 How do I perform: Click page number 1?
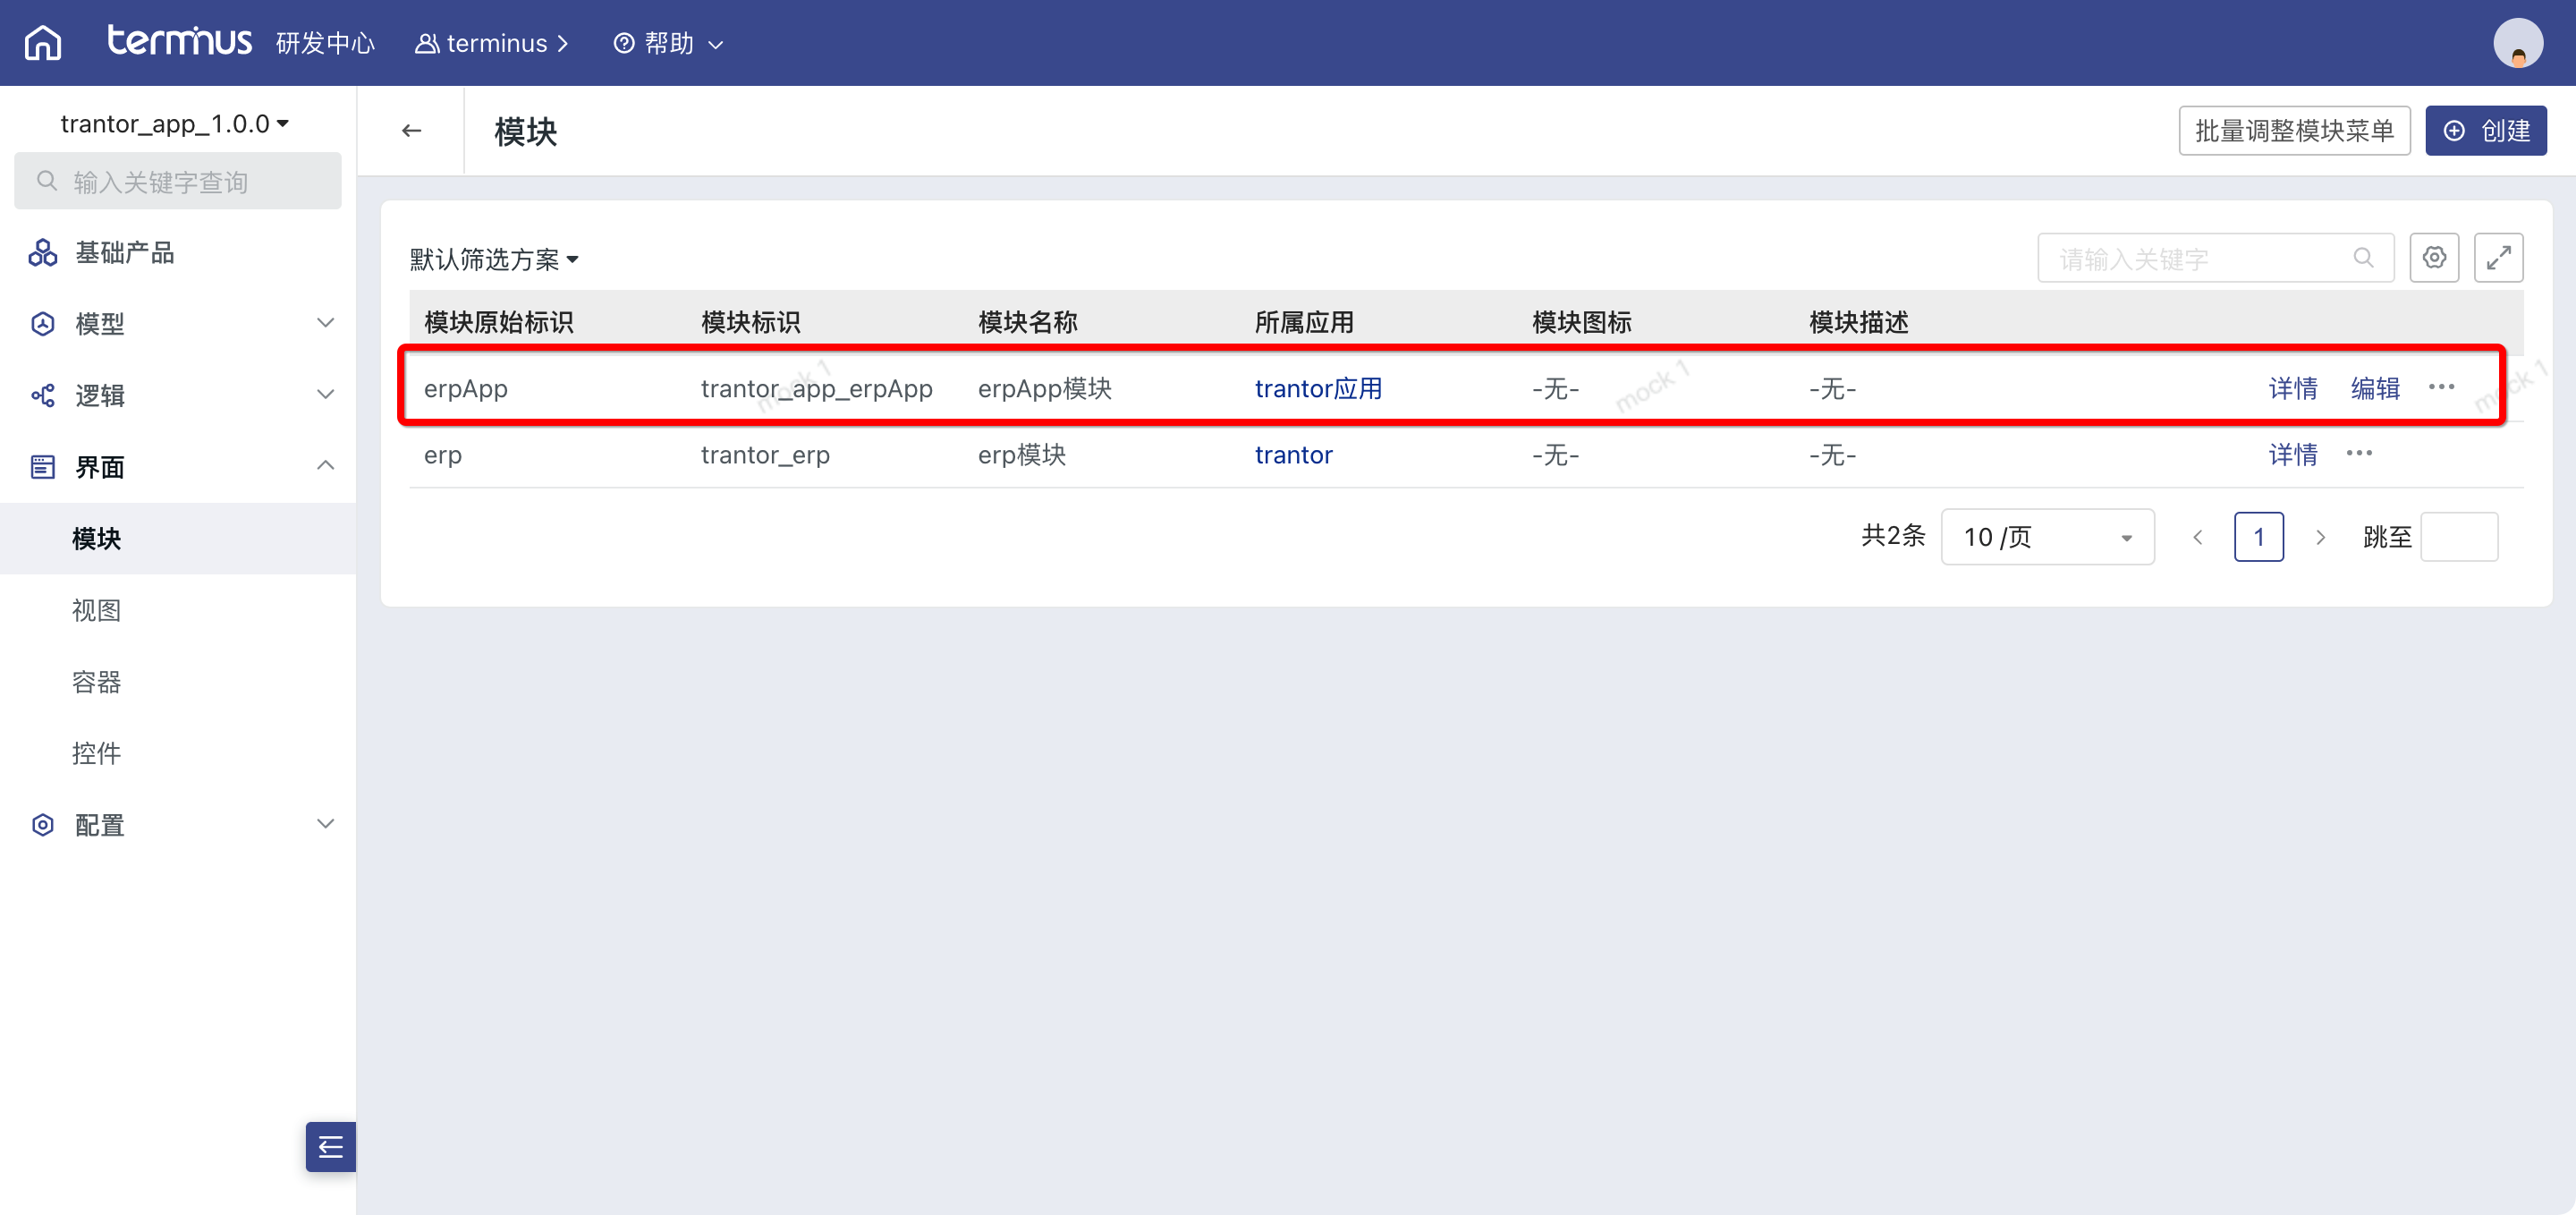click(x=2258, y=538)
